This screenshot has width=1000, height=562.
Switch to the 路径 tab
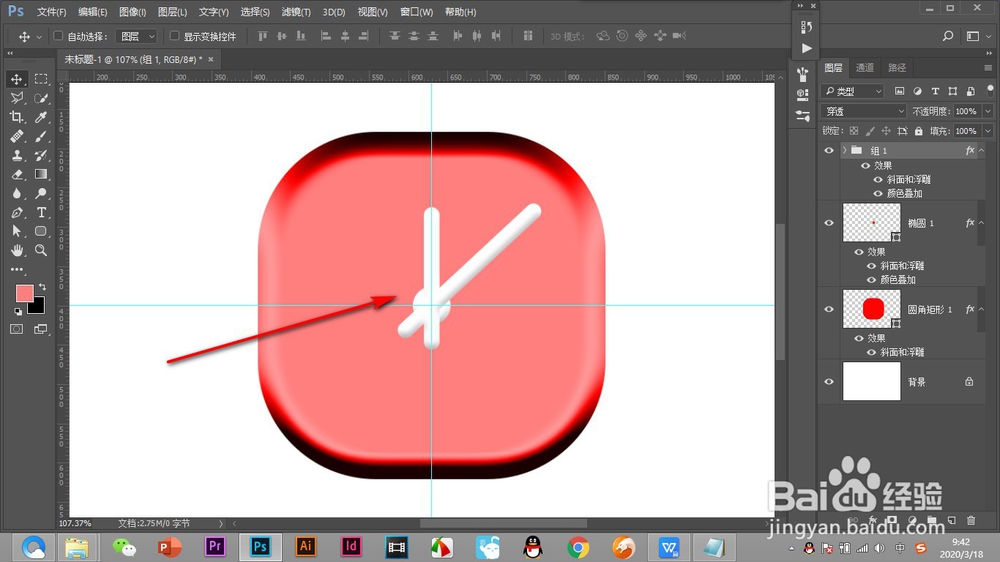[x=897, y=68]
